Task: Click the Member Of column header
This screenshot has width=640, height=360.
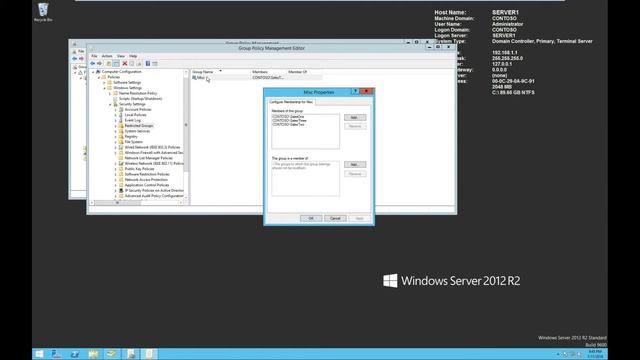Action: coord(304,72)
